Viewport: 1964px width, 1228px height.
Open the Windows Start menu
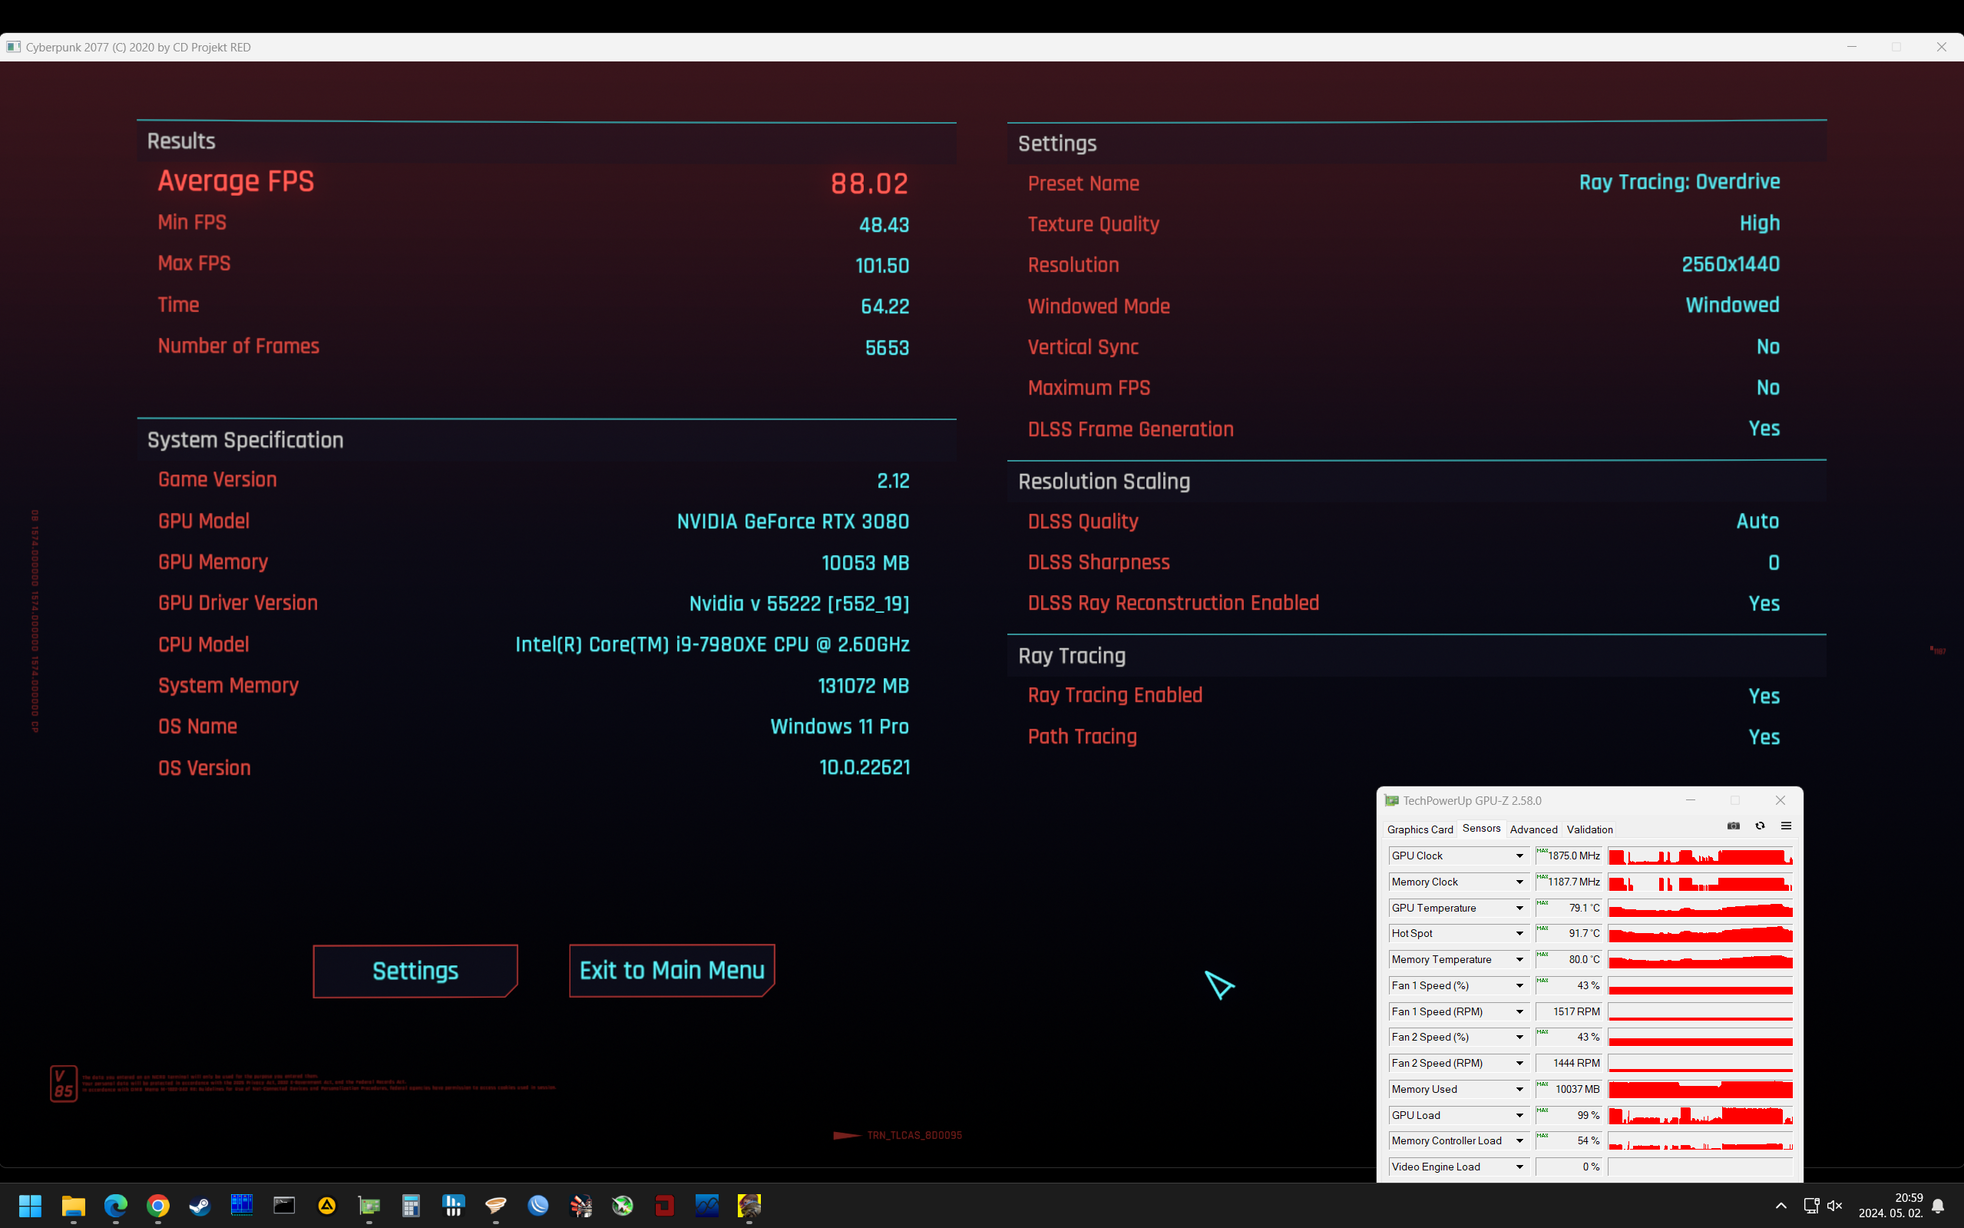tap(30, 1205)
